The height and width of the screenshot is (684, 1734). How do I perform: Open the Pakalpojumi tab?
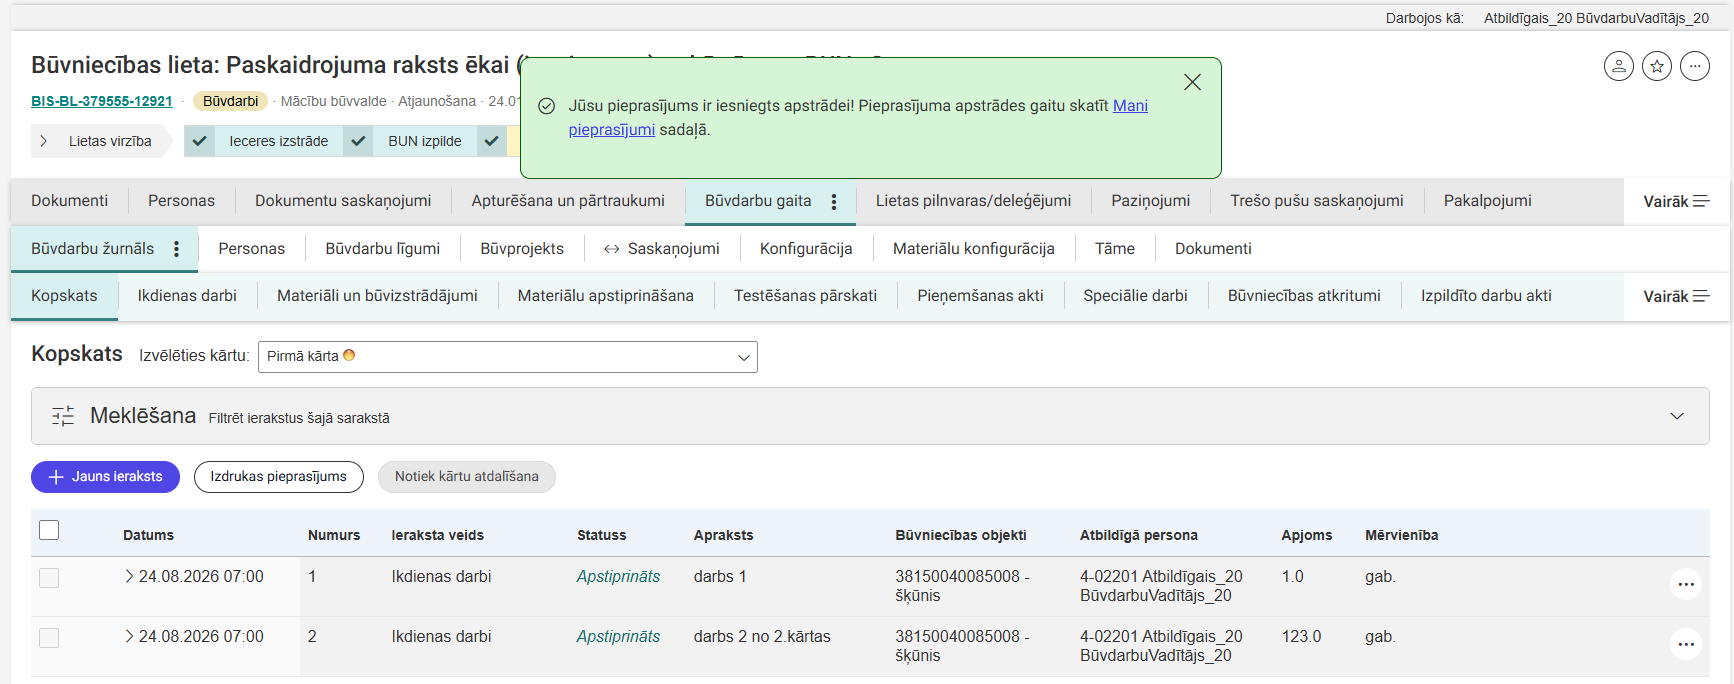coord(1487,201)
